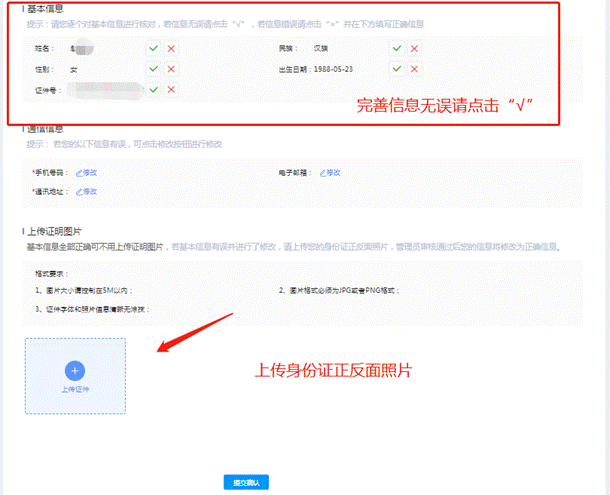Confirm 证件号 with the green checkmark
Image resolution: width=610 pixels, height=495 pixels.
[153, 90]
